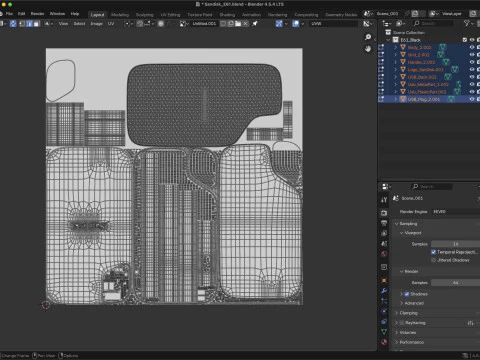The image size is (480, 360).
Task: Open image browse dropdown beside Untitled.001
Action: [184, 24]
